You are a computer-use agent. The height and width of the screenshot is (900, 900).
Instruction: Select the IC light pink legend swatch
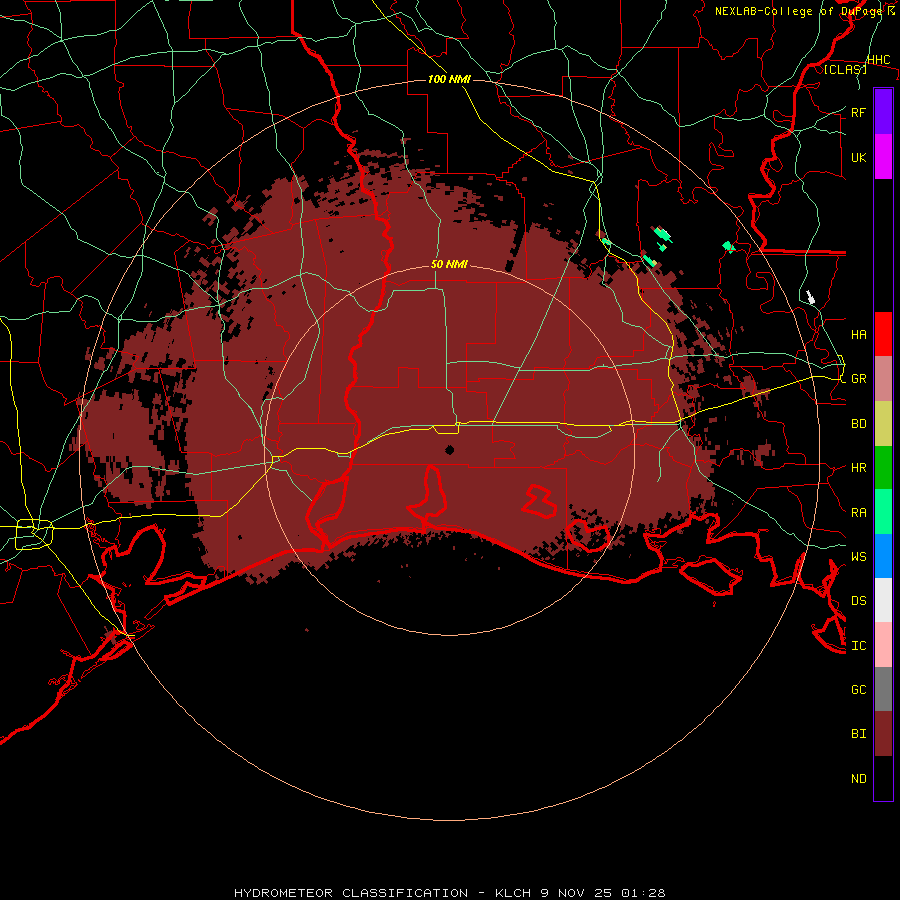[x=883, y=645]
